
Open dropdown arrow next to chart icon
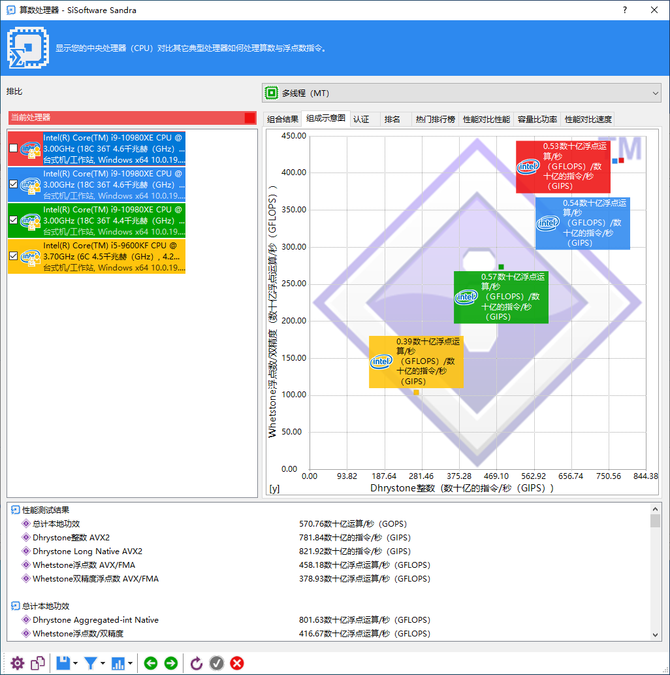tap(130, 663)
